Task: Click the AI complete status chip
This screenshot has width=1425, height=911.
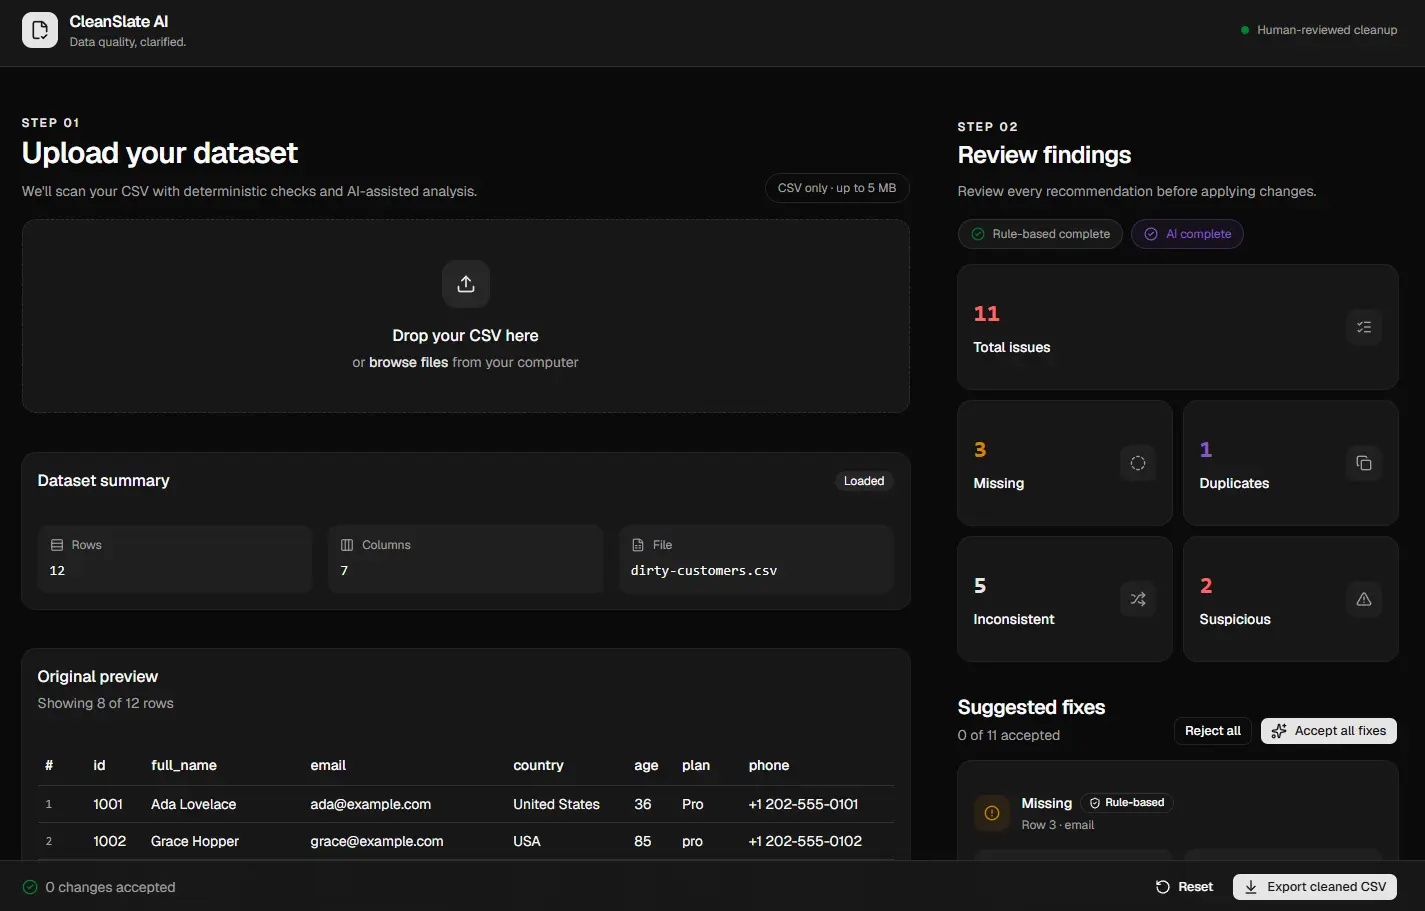Action: 1187,234
